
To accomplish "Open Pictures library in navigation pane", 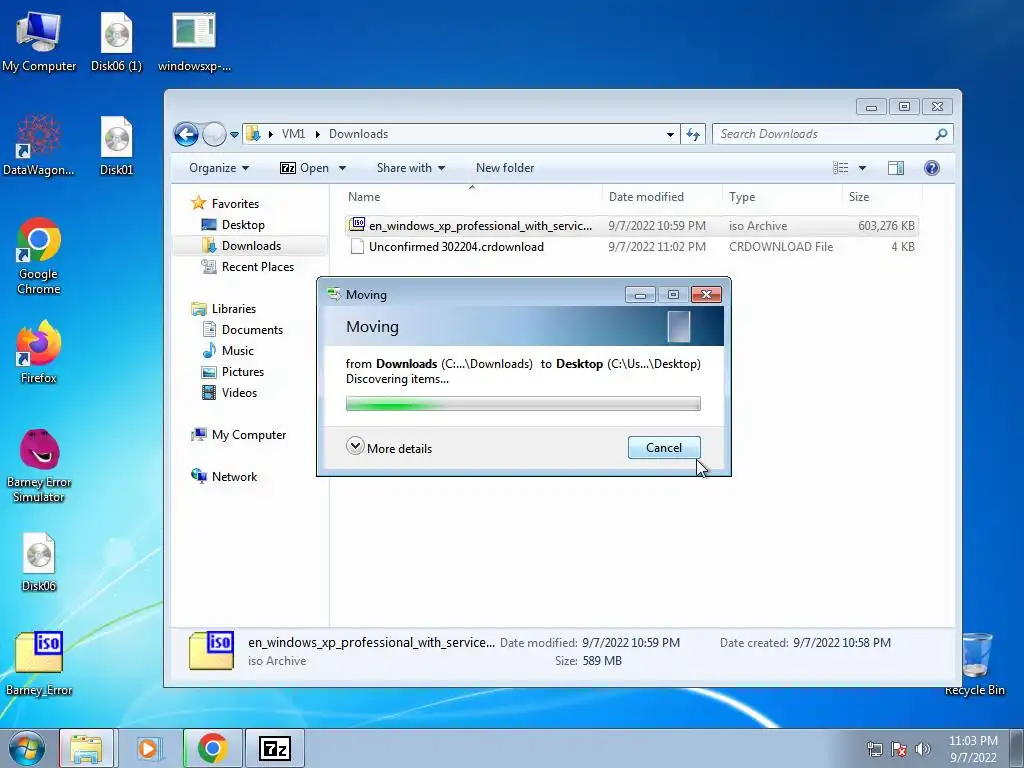I will pos(242,372).
